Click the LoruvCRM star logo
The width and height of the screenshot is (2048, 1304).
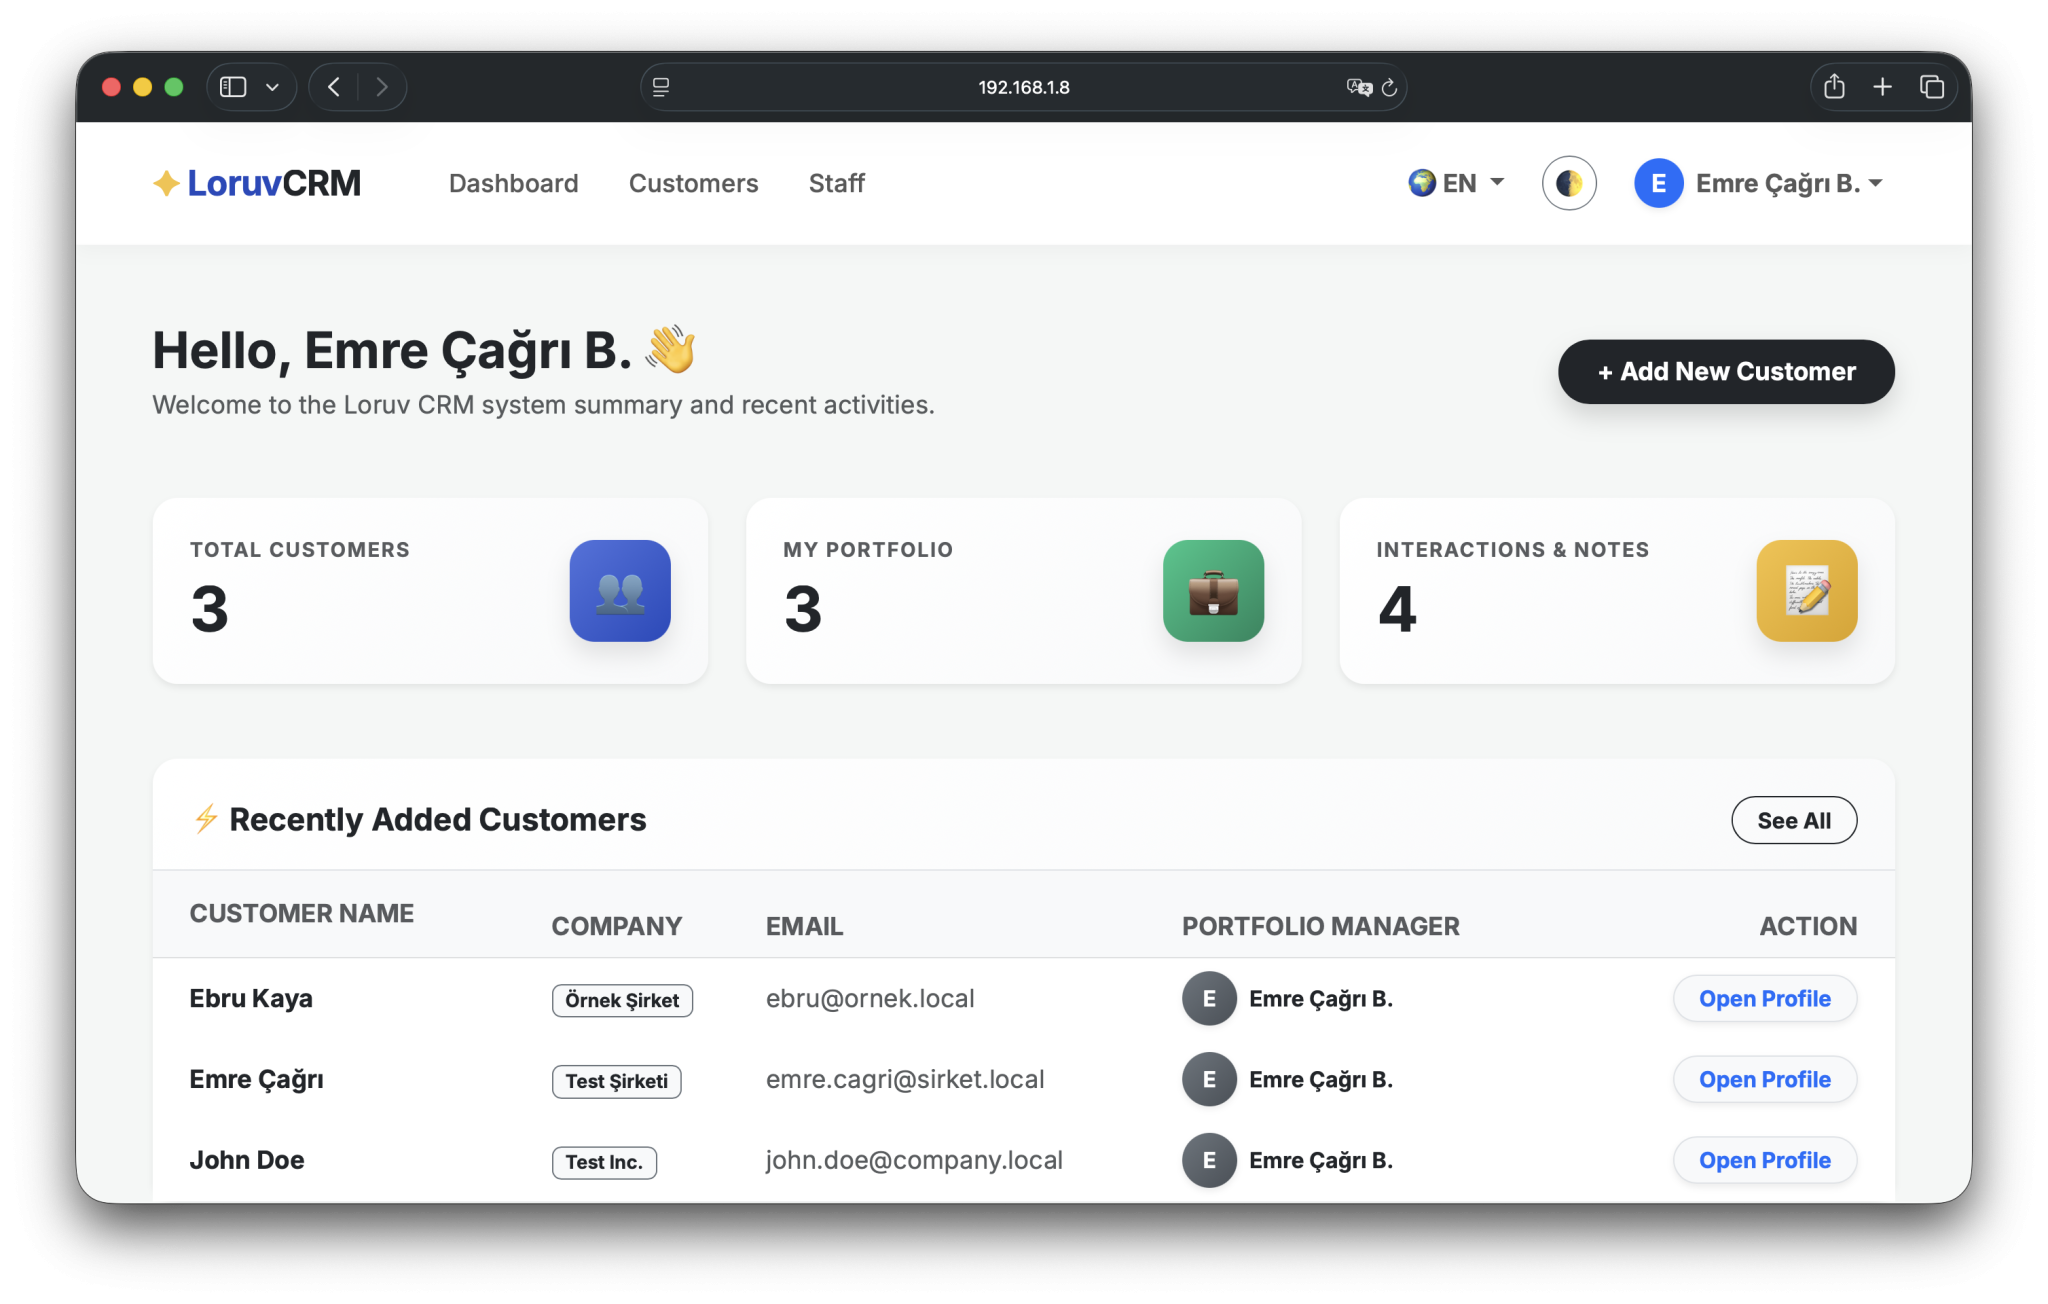(x=166, y=183)
